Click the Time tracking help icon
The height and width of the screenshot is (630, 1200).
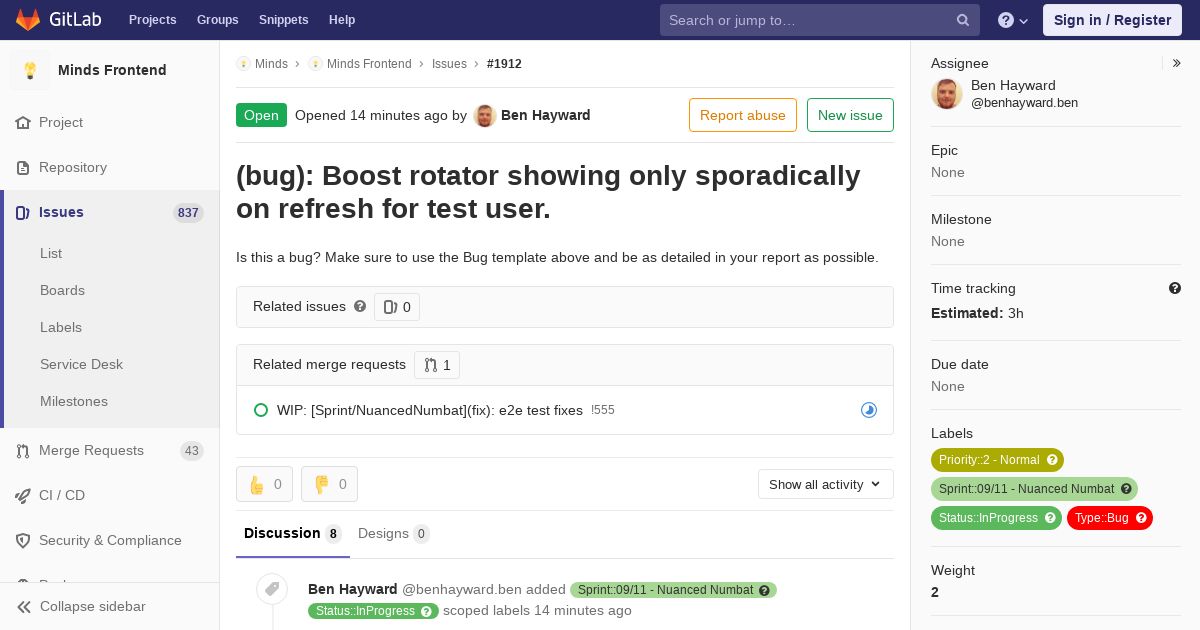1175,288
